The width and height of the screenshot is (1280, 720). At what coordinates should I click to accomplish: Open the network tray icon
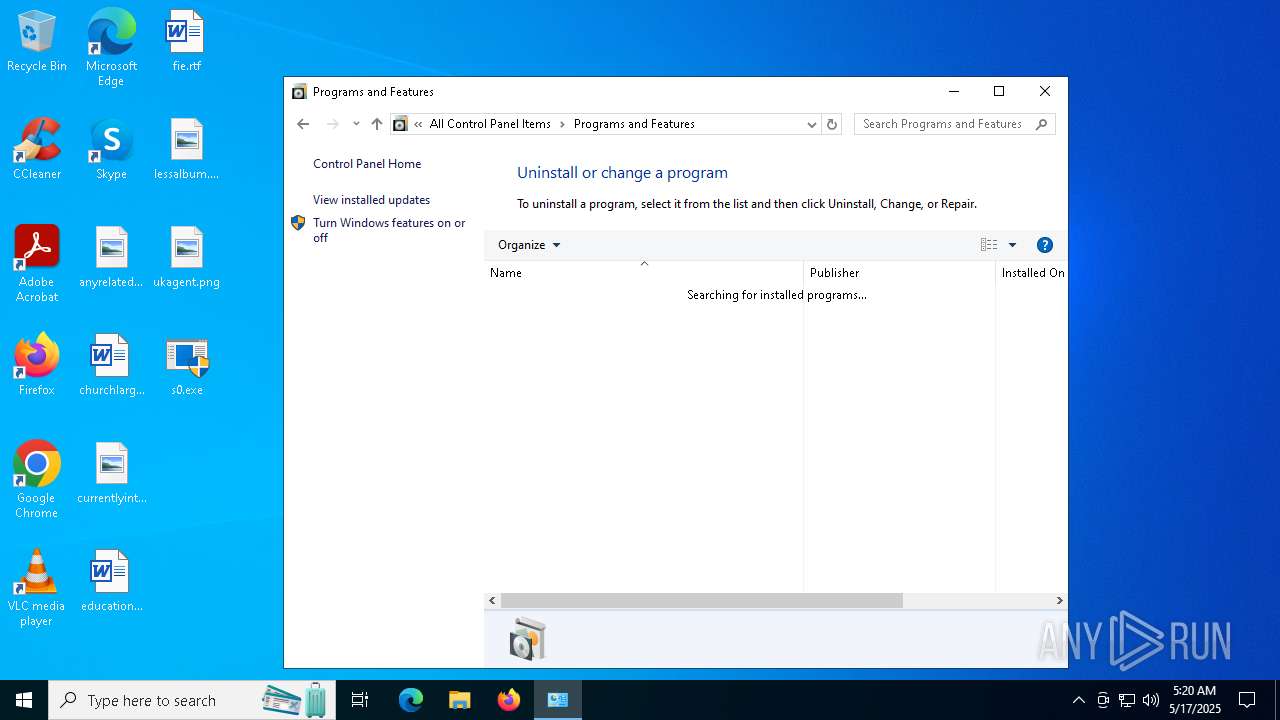tap(1127, 700)
